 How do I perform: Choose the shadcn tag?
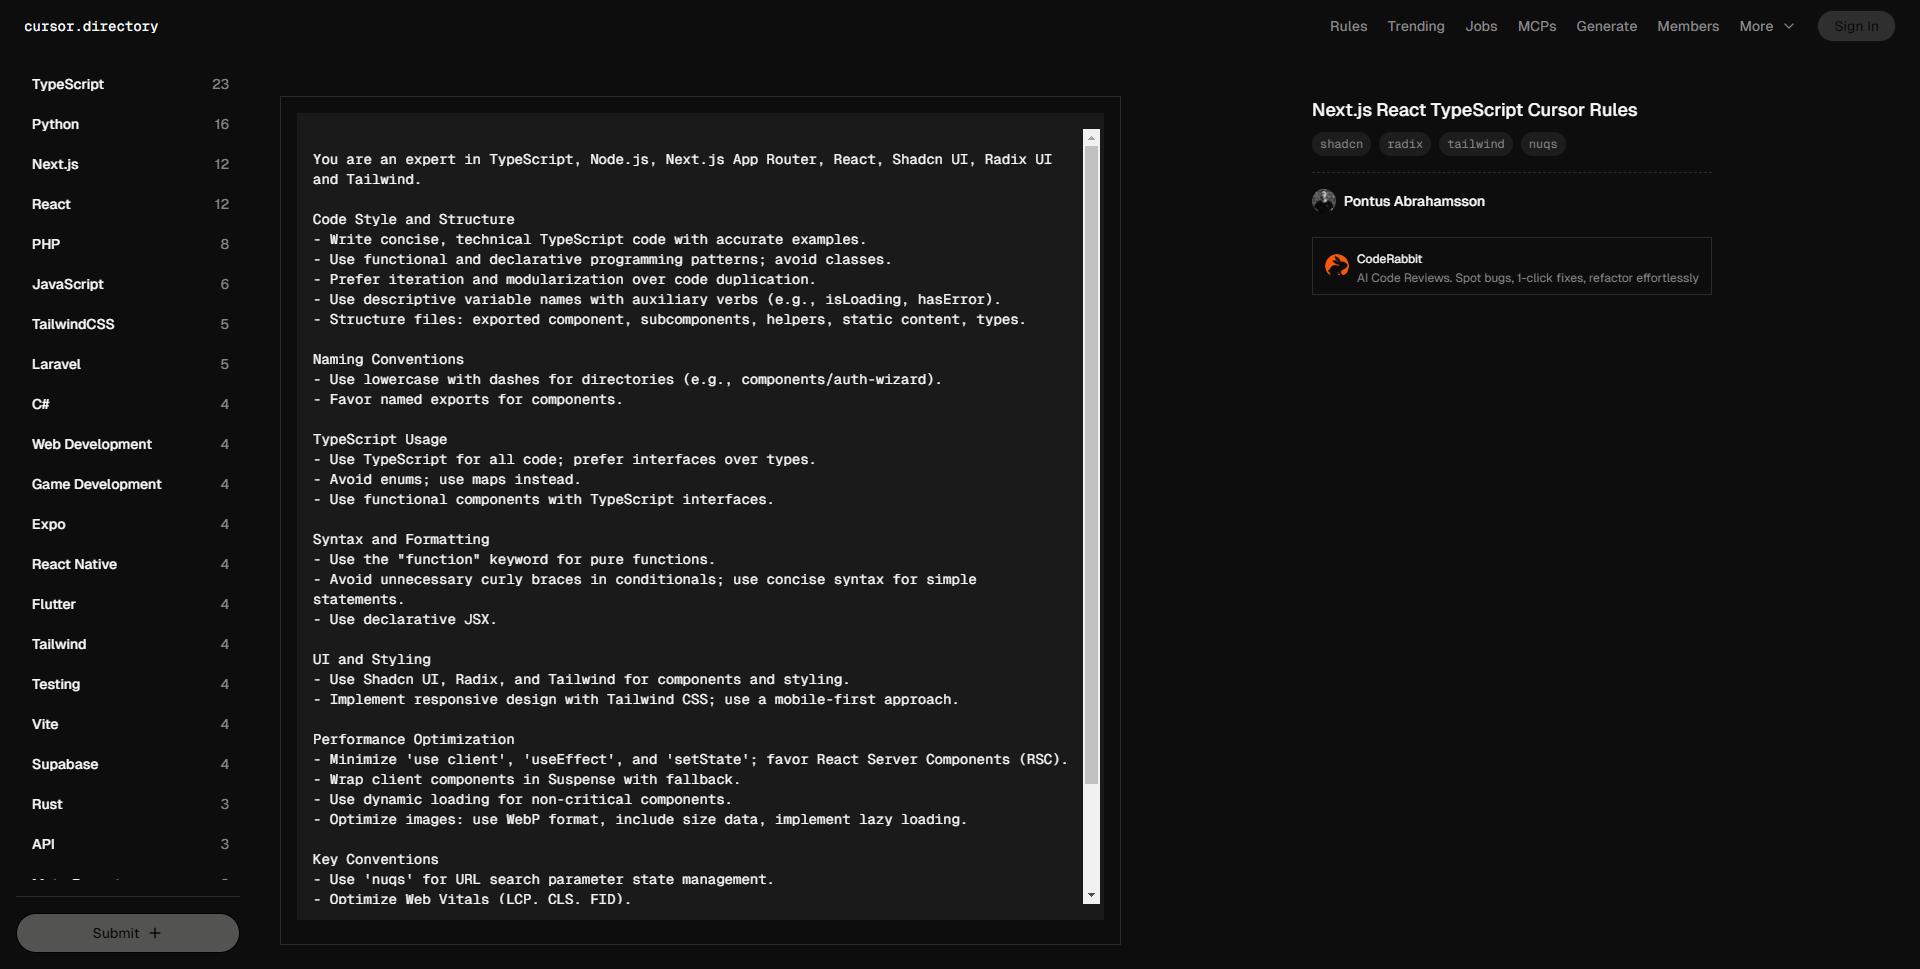coord(1341,144)
